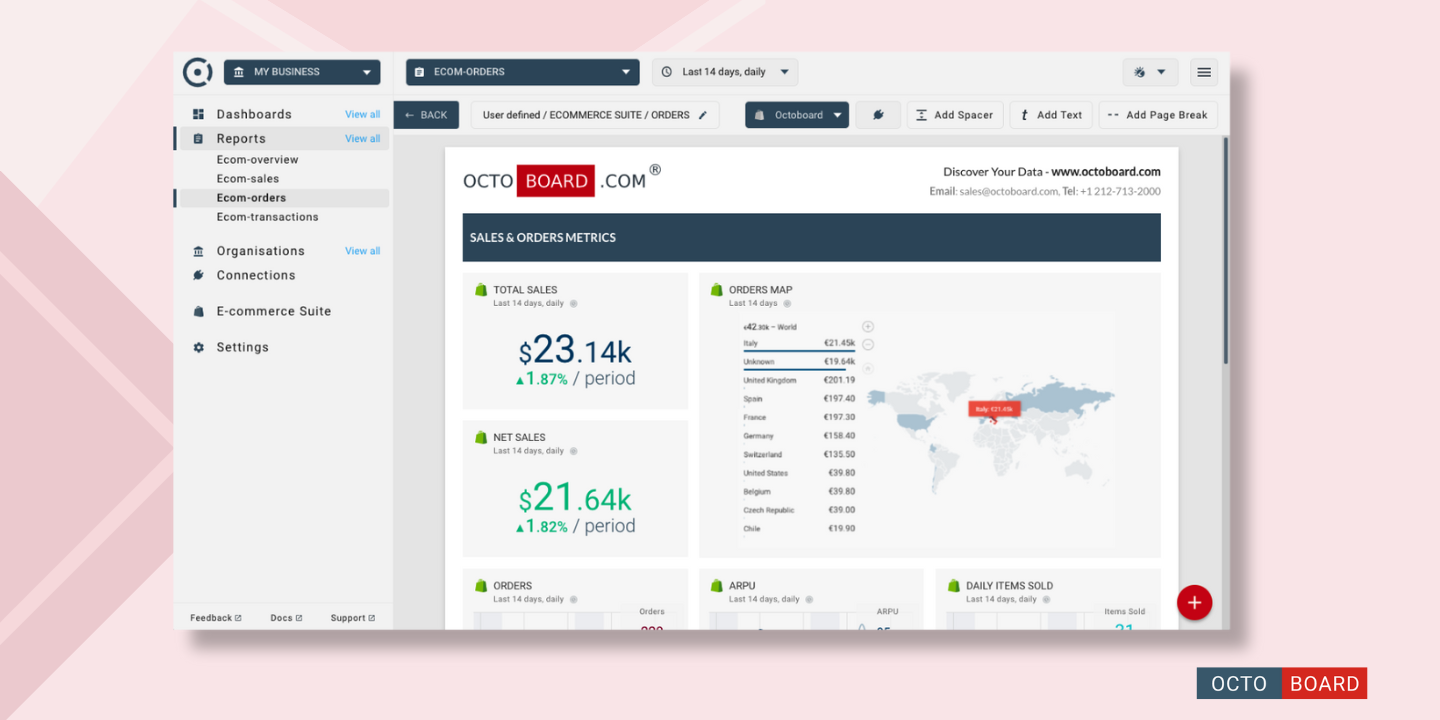Open the ECOM-ORDERS report selector dropdown
Viewport: 1440px width, 720px height.
522,72
